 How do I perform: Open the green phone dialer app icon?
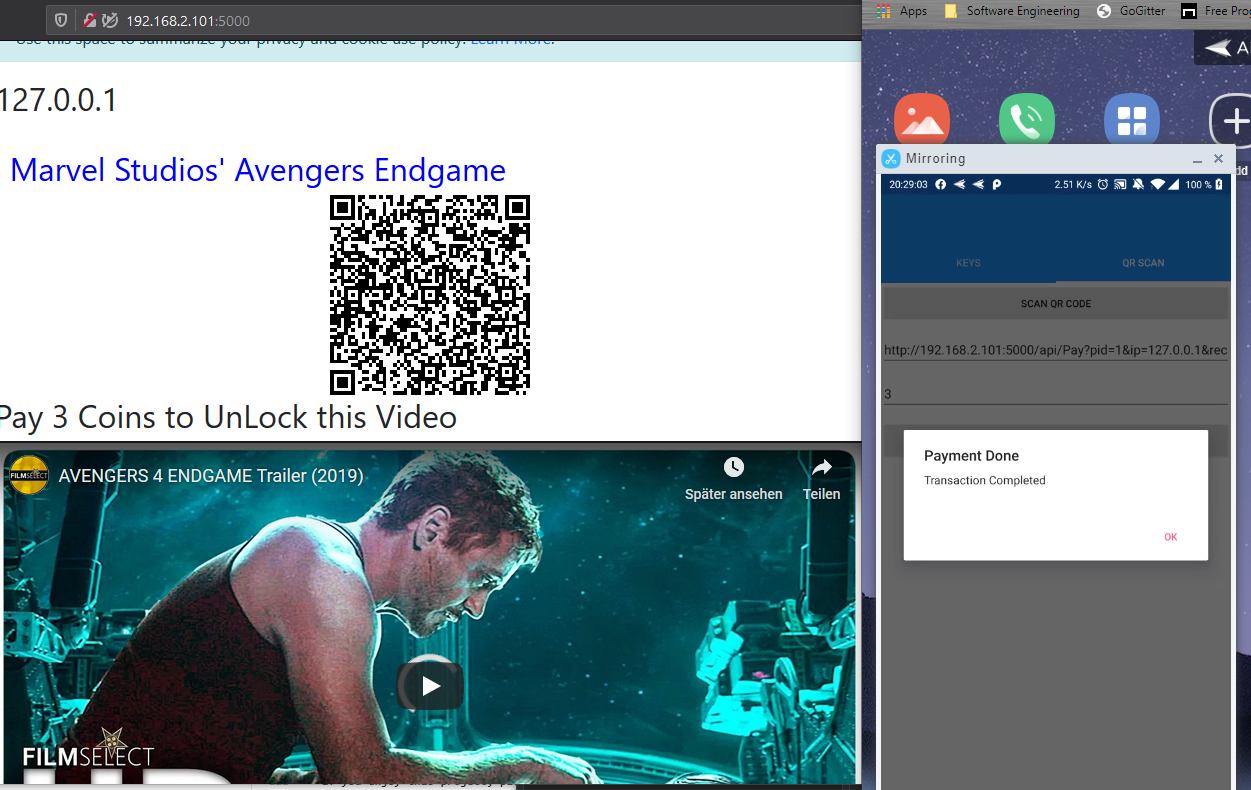click(1027, 119)
